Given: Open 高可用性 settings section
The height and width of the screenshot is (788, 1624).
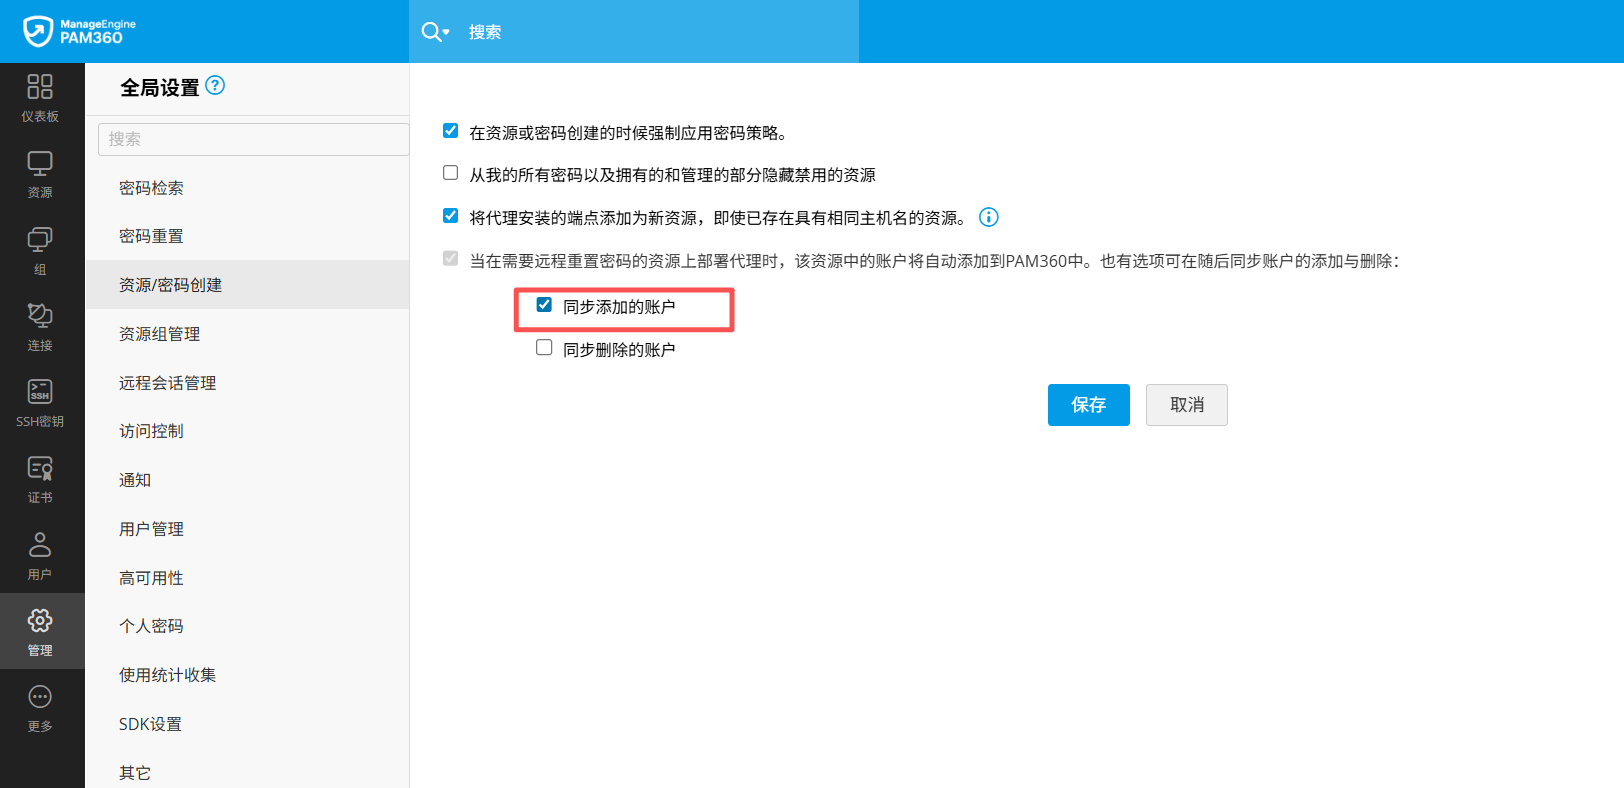Looking at the screenshot, I should pos(151,578).
